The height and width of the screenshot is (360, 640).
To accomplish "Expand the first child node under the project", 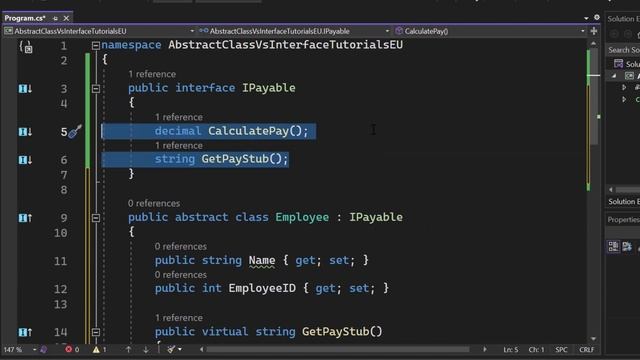I will pos(624,87).
